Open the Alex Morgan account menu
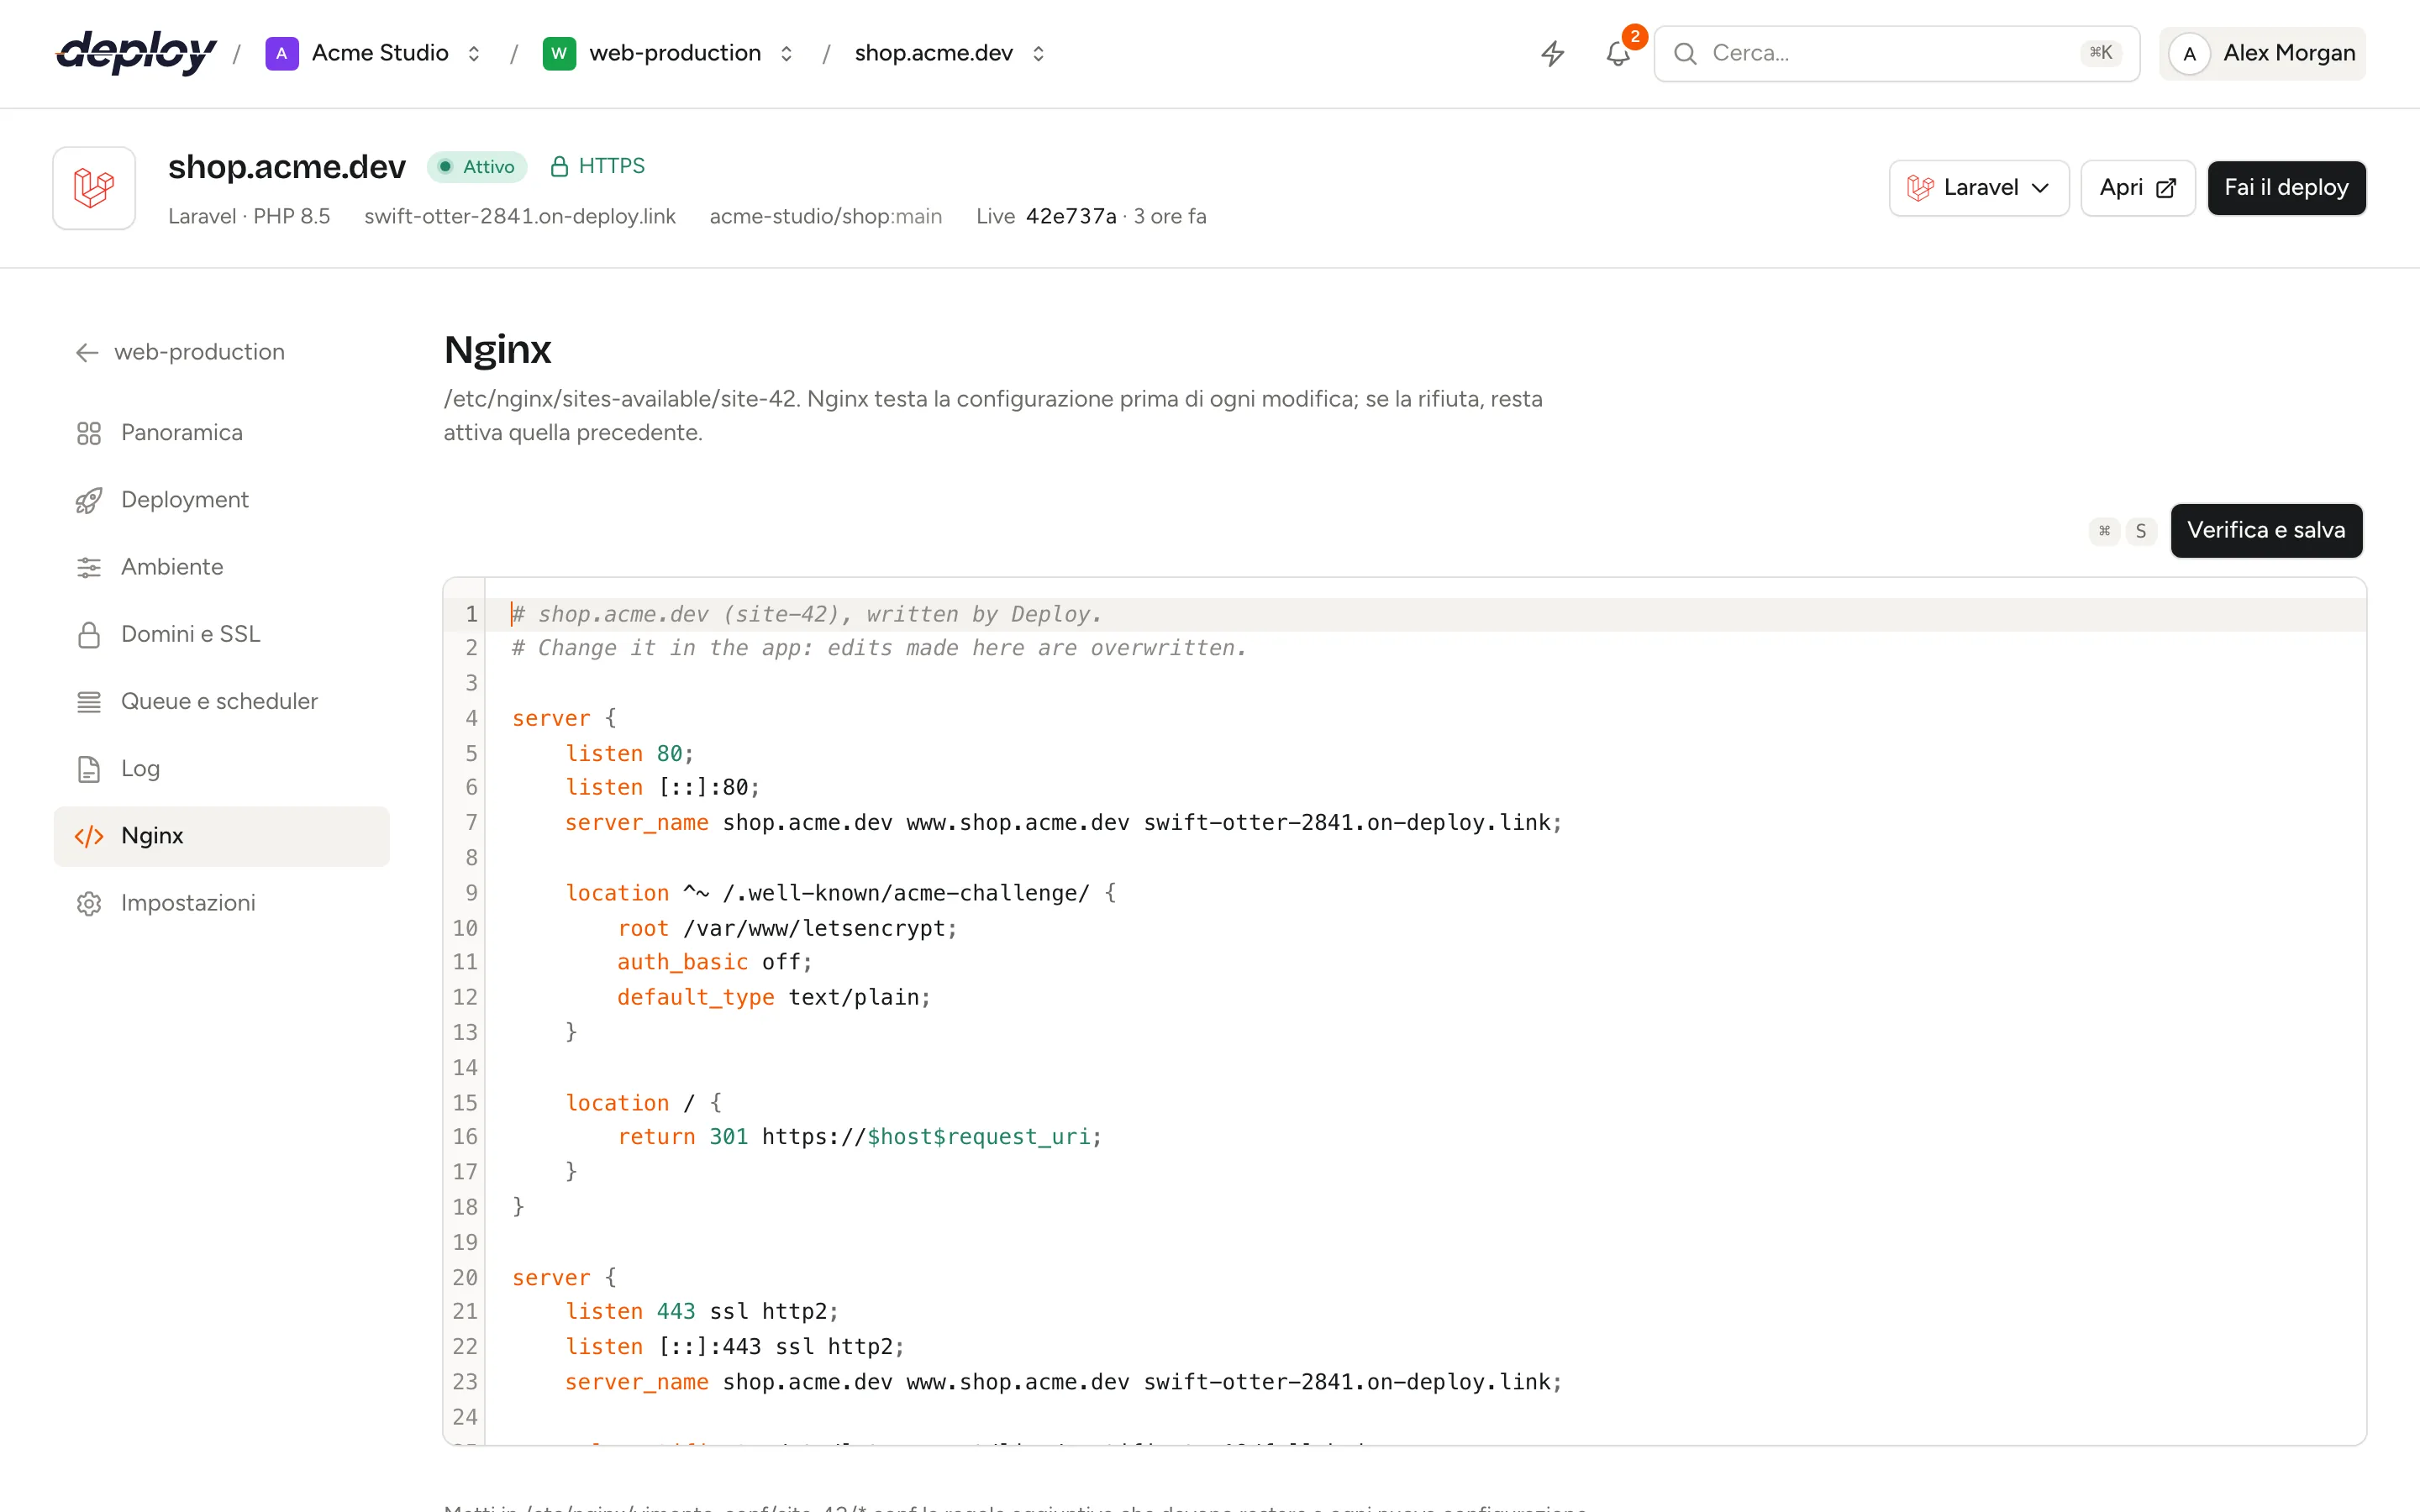 (2262, 54)
